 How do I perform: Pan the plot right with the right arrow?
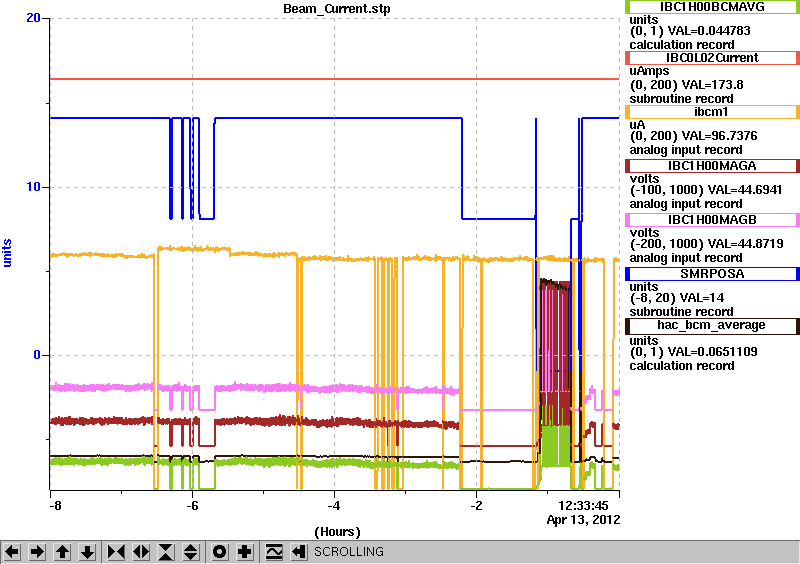(37, 552)
